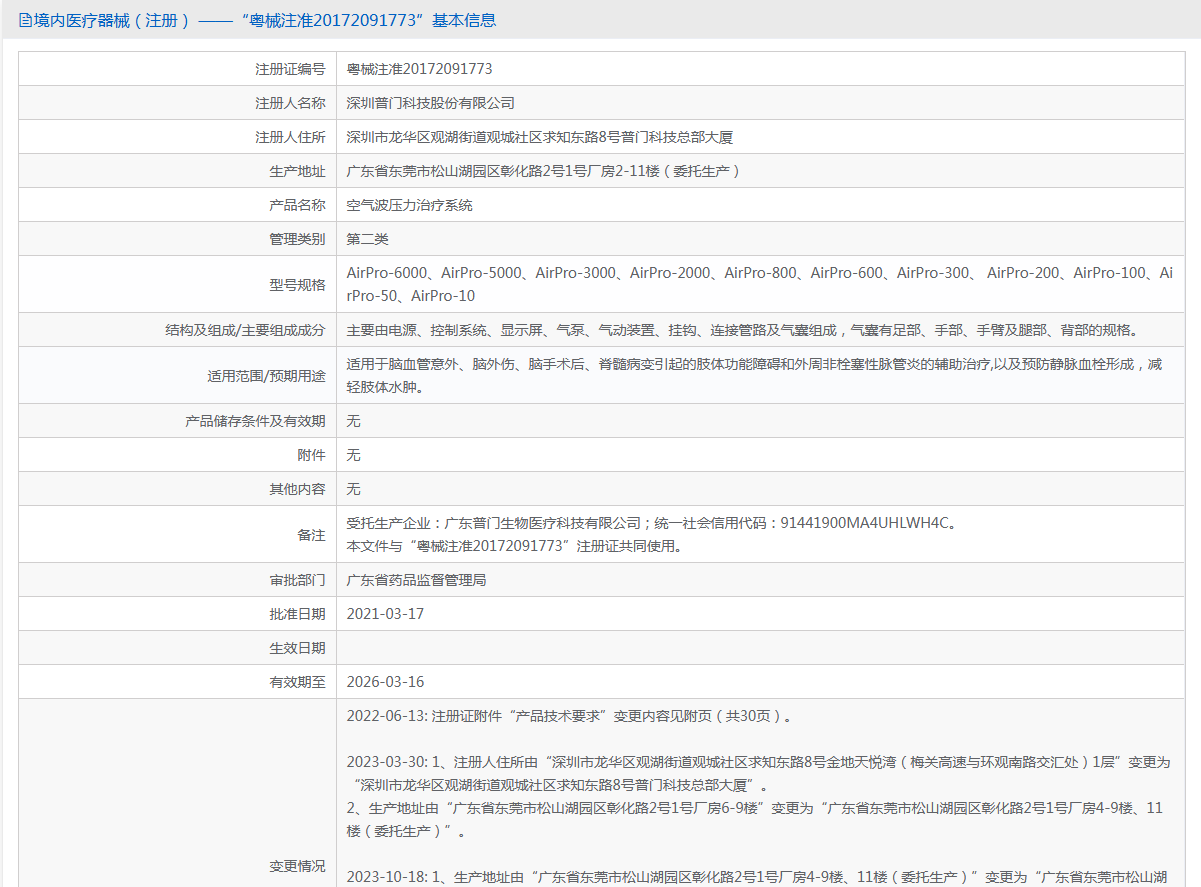Click the 2022-06-13 change record entry
Viewport: 1201px width, 887px height.
572,716
